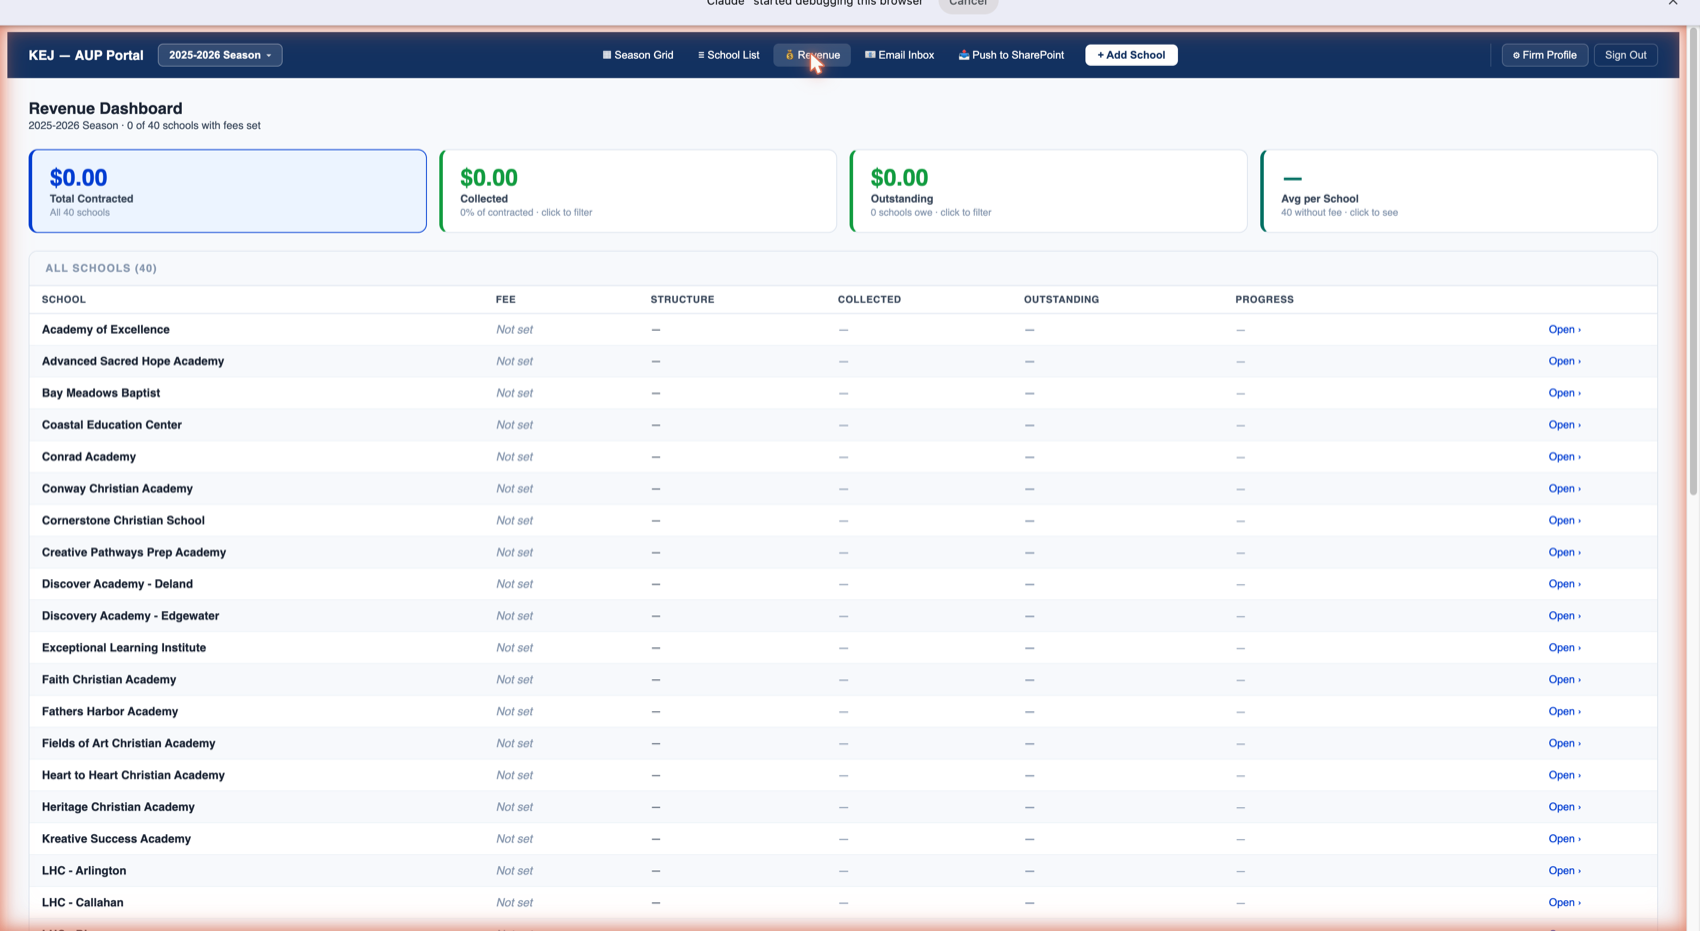The height and width of the screenshot is (931, 1700).
Task: Click the Conrad Academy school name
Action: [89, 457]
